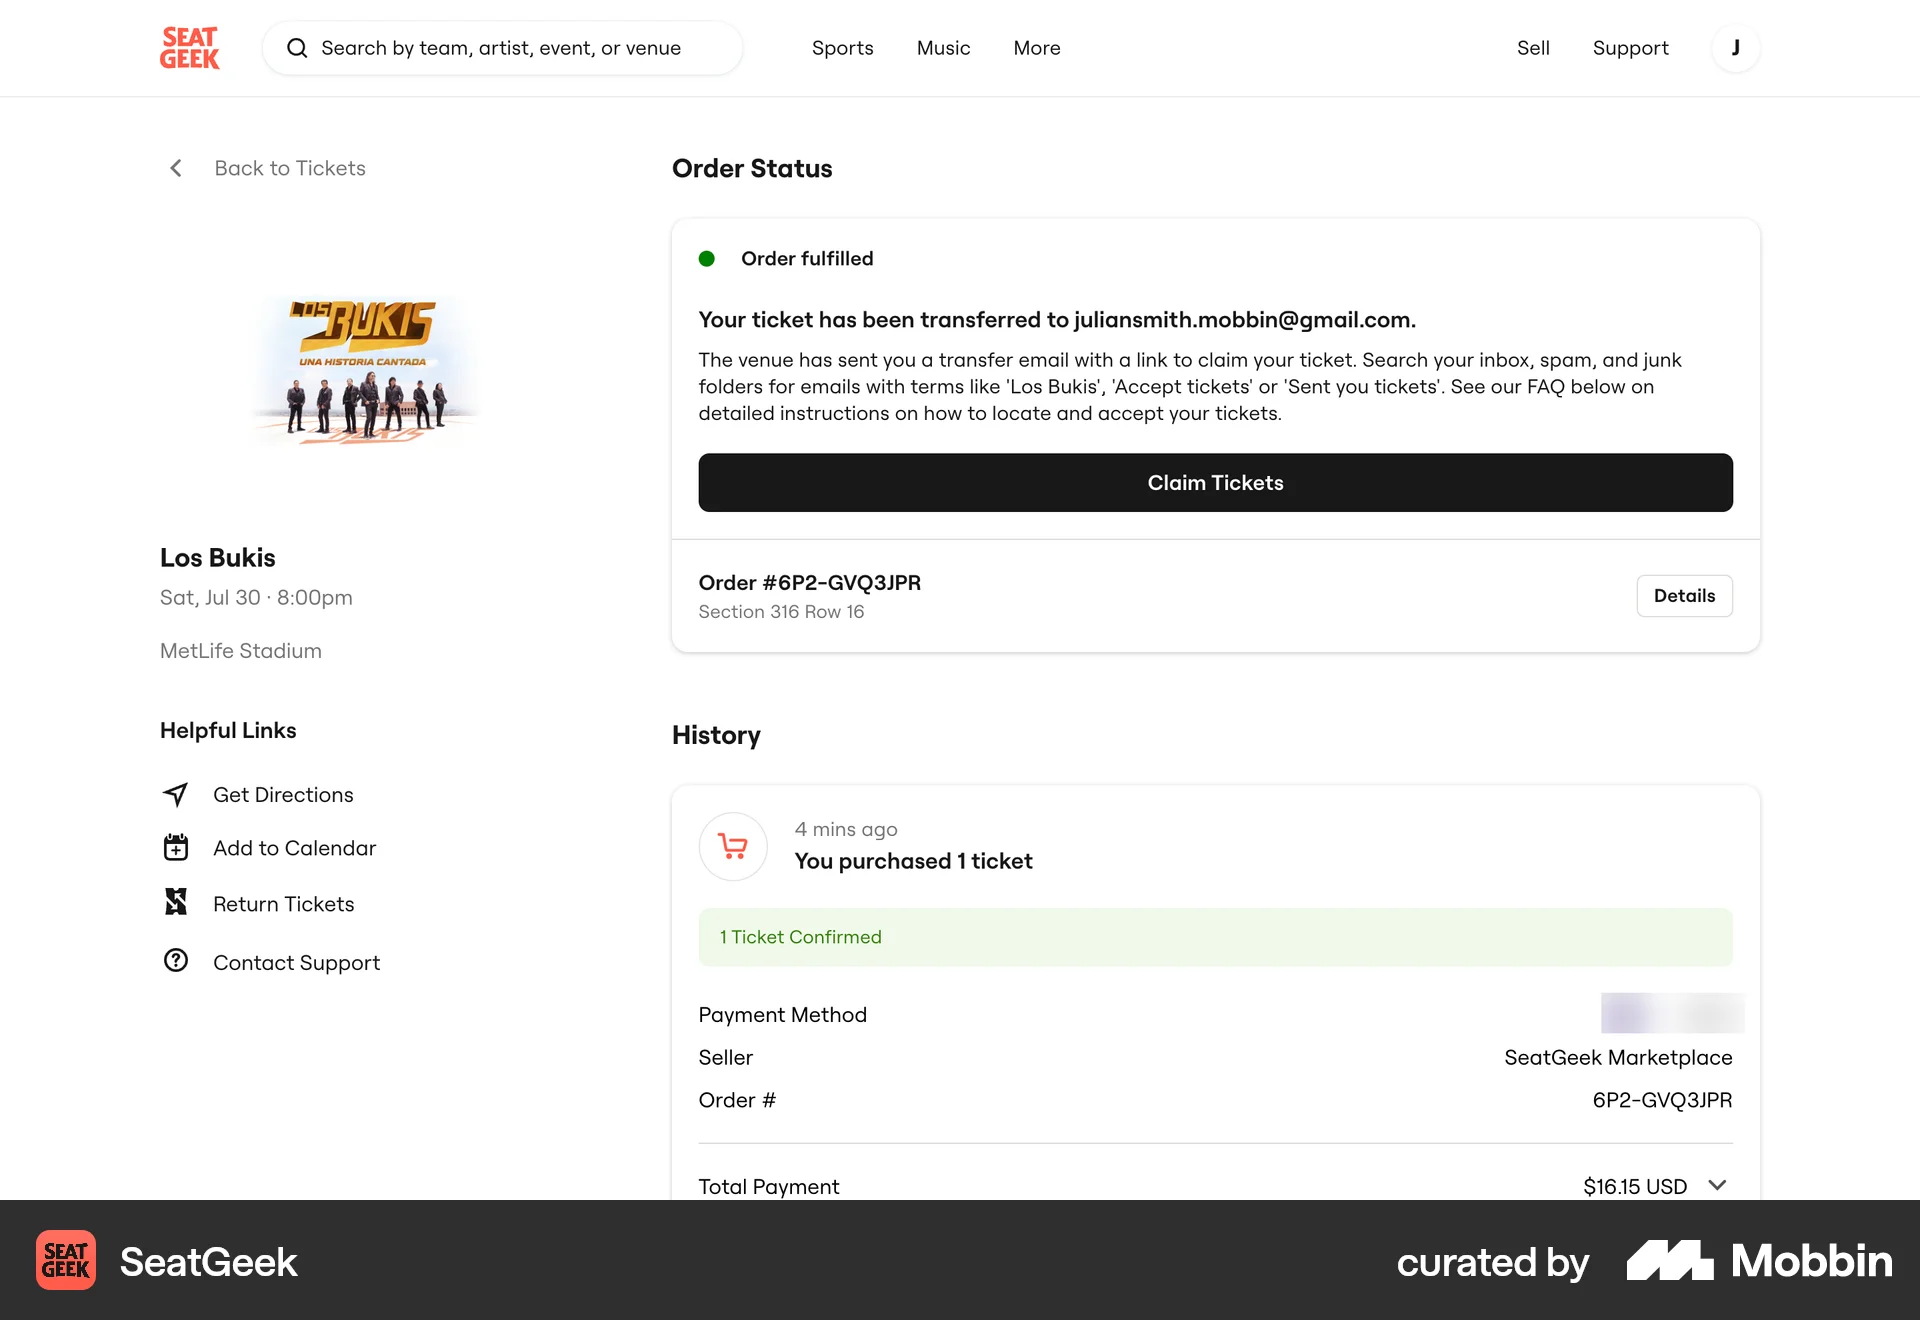Open Details for Order 6P2-GVQ3JPR
This screenshot has height=1320, width=1920.
coord(1684,595)
